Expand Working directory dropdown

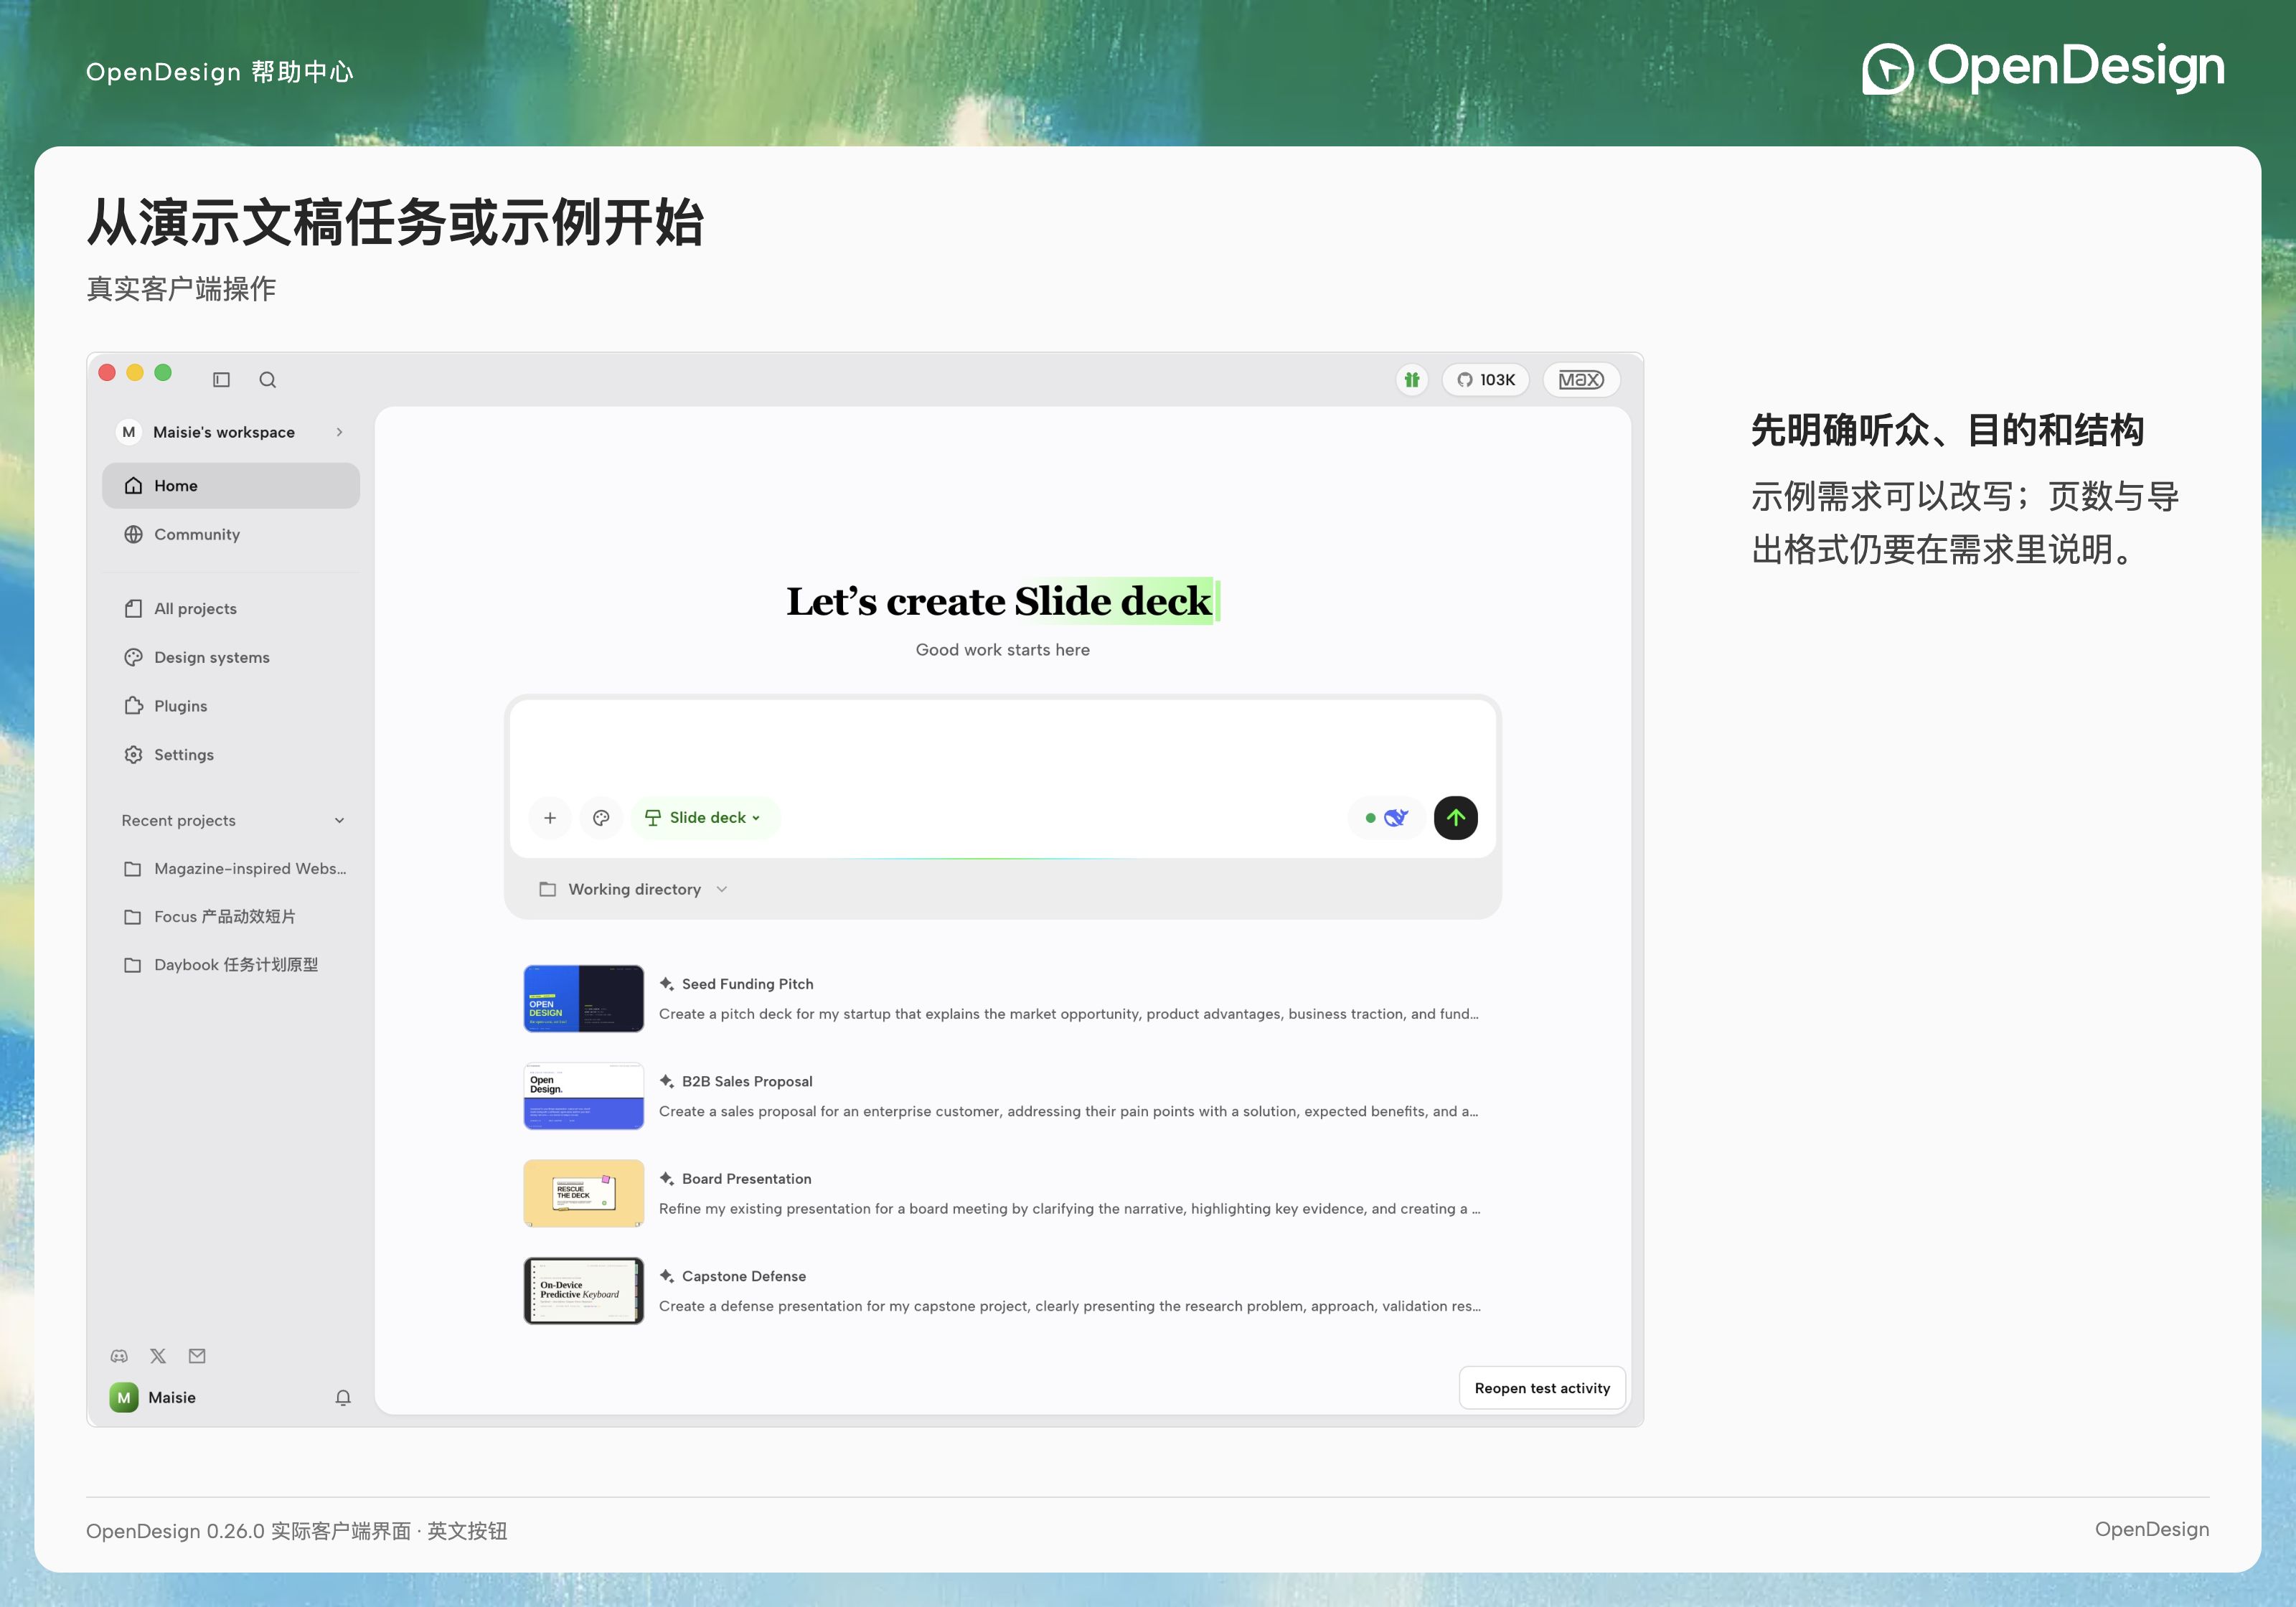click(633, 889)
